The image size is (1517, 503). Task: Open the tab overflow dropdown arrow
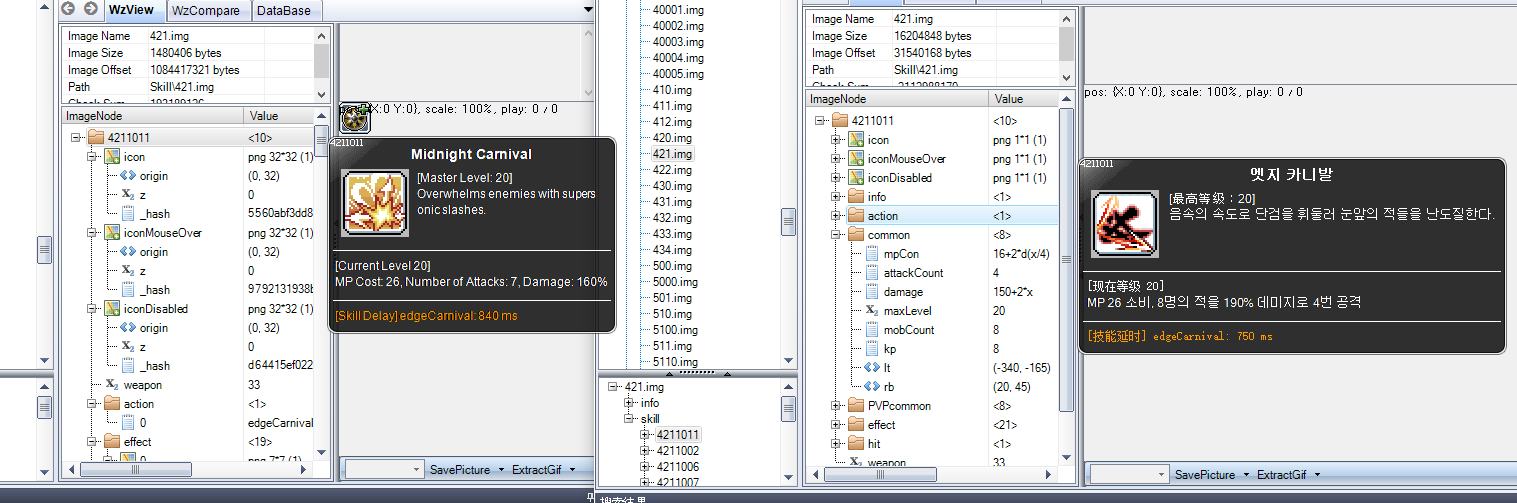[x=588, y=10]
